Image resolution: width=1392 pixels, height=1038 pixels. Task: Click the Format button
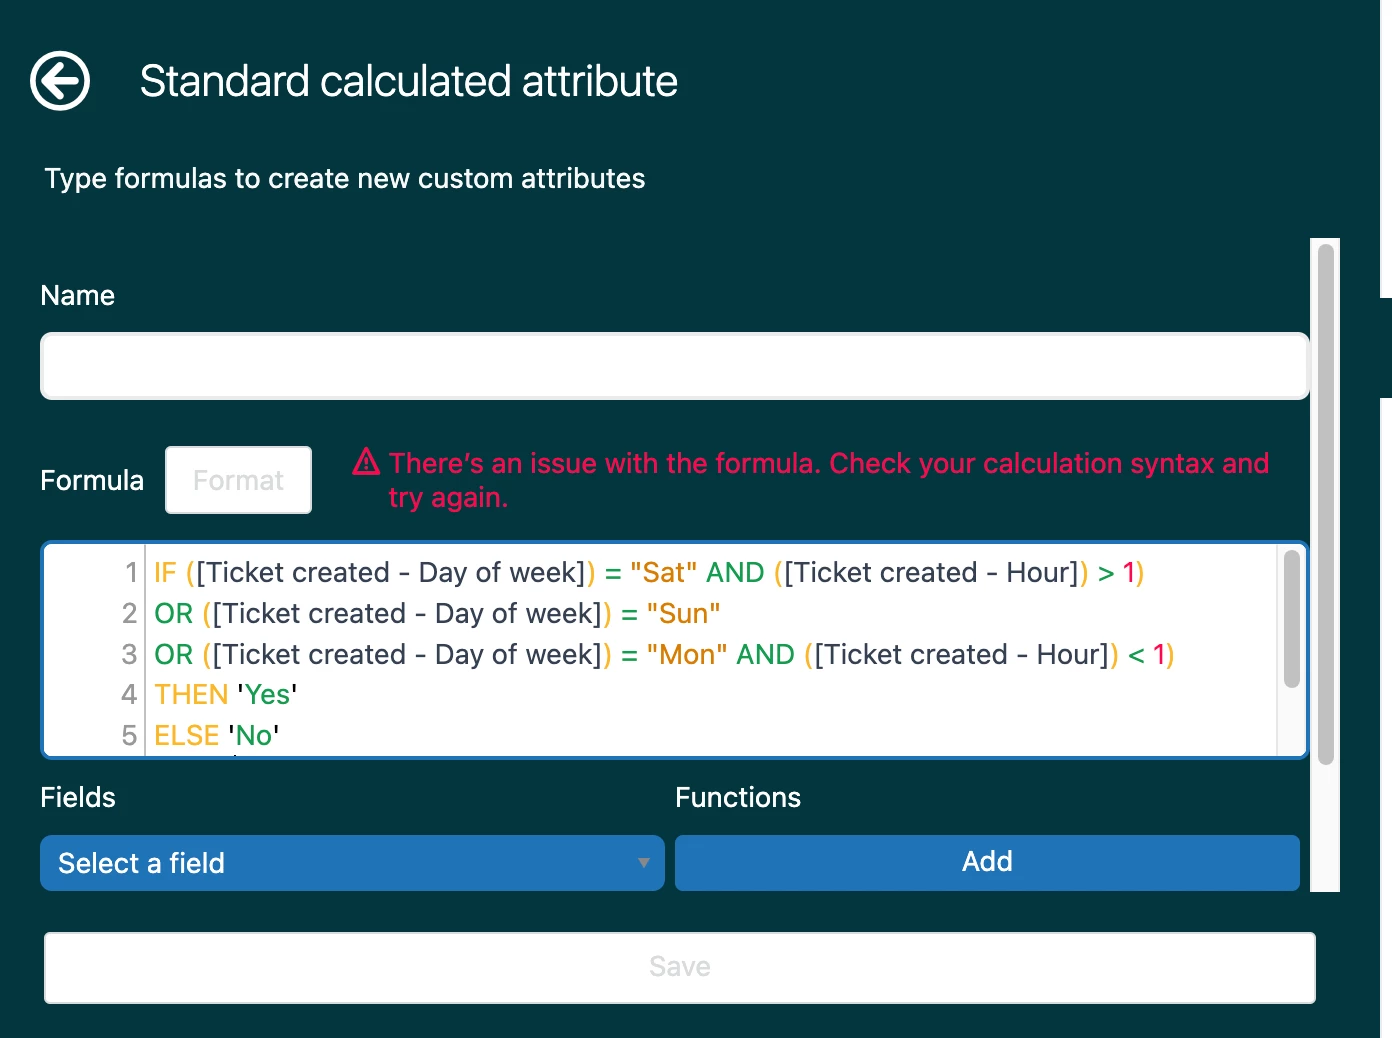238,480
